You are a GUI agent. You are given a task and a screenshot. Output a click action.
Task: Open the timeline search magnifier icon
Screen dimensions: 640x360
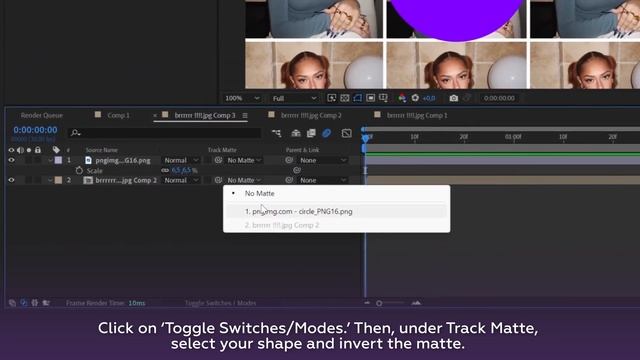(x=76, y=133)
